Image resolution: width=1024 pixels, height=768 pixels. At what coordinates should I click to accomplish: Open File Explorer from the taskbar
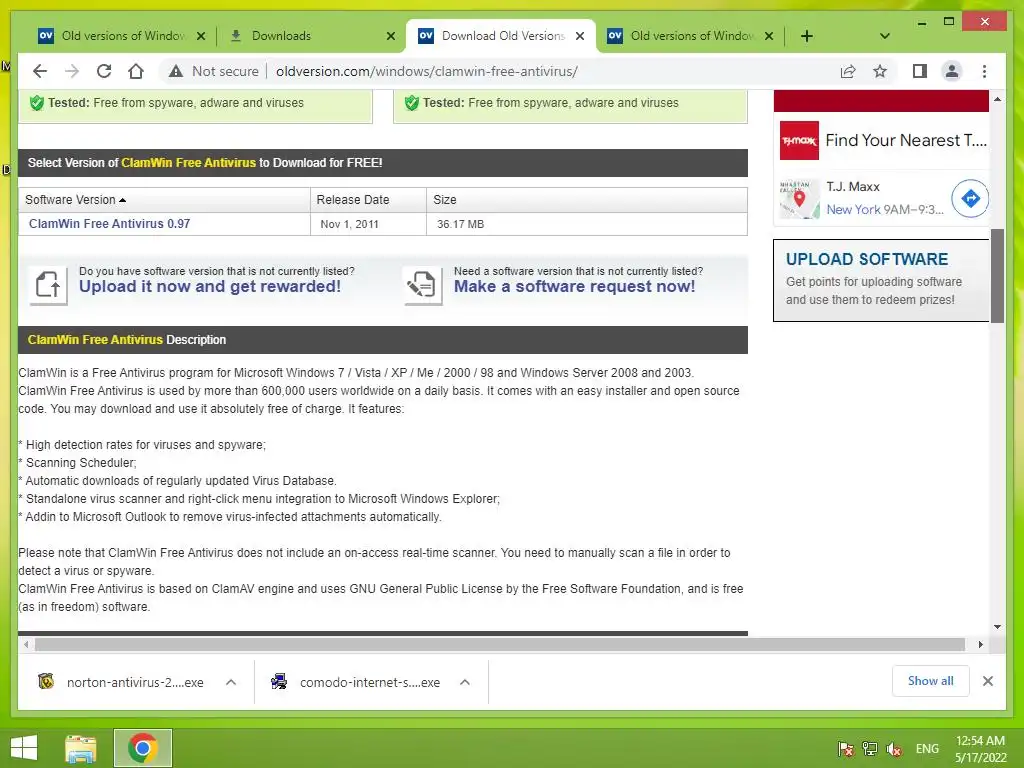pos(81,748)
